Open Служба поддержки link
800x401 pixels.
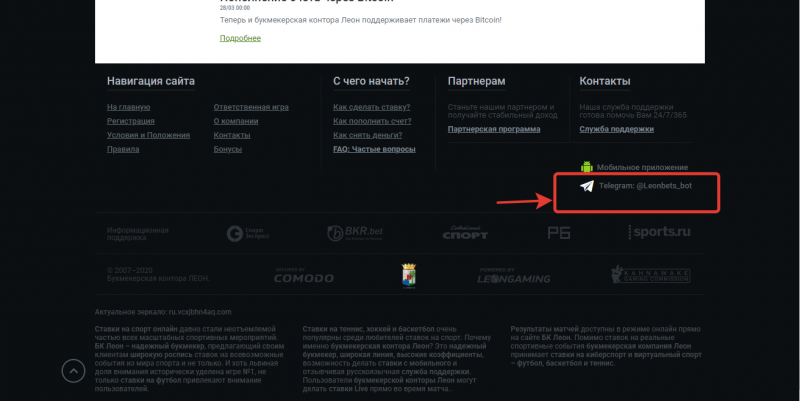tap(616, 129)
